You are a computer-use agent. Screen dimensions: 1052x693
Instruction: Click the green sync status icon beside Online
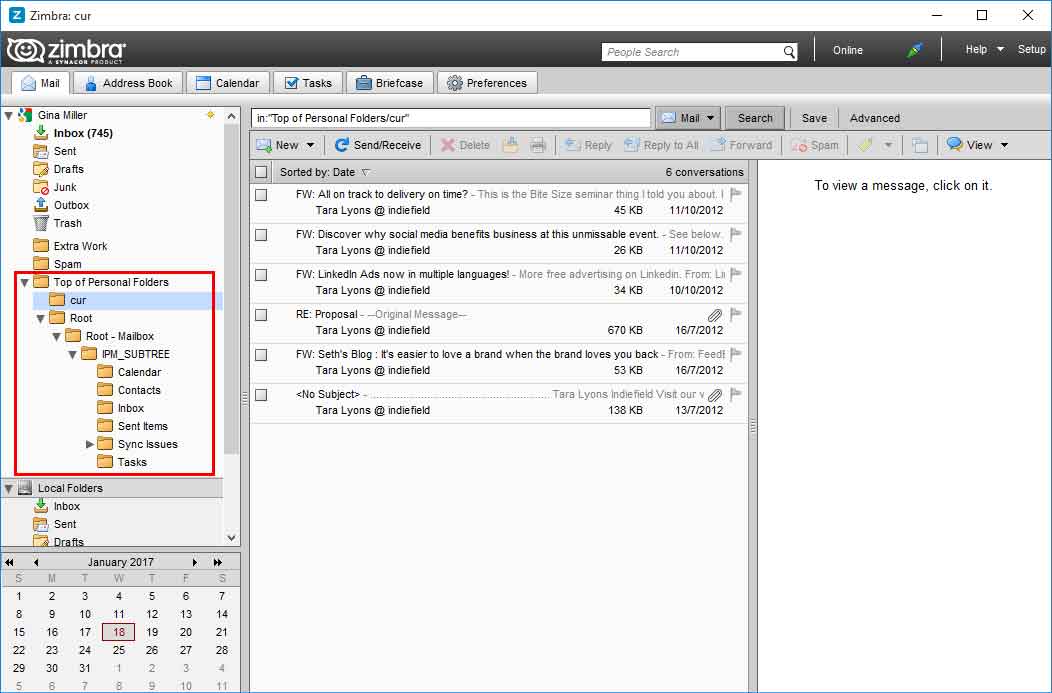click(x=914, y=50)
